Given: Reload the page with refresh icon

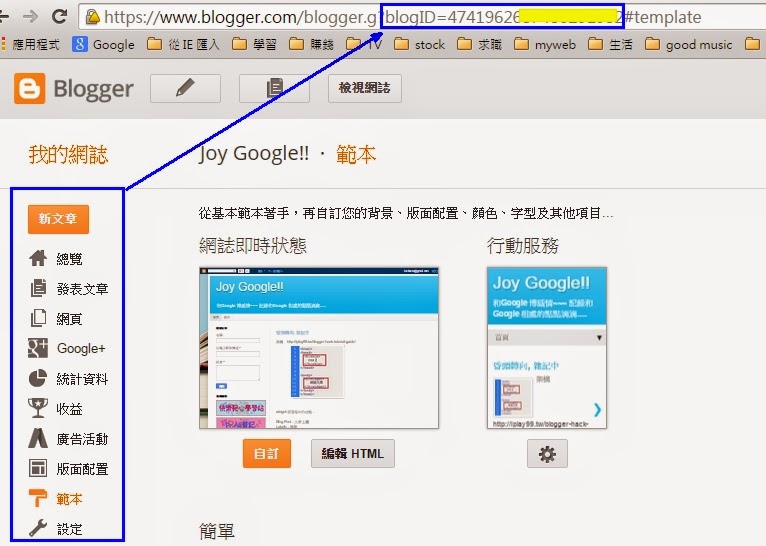Looking at the screenshot, I should [60, 17].
